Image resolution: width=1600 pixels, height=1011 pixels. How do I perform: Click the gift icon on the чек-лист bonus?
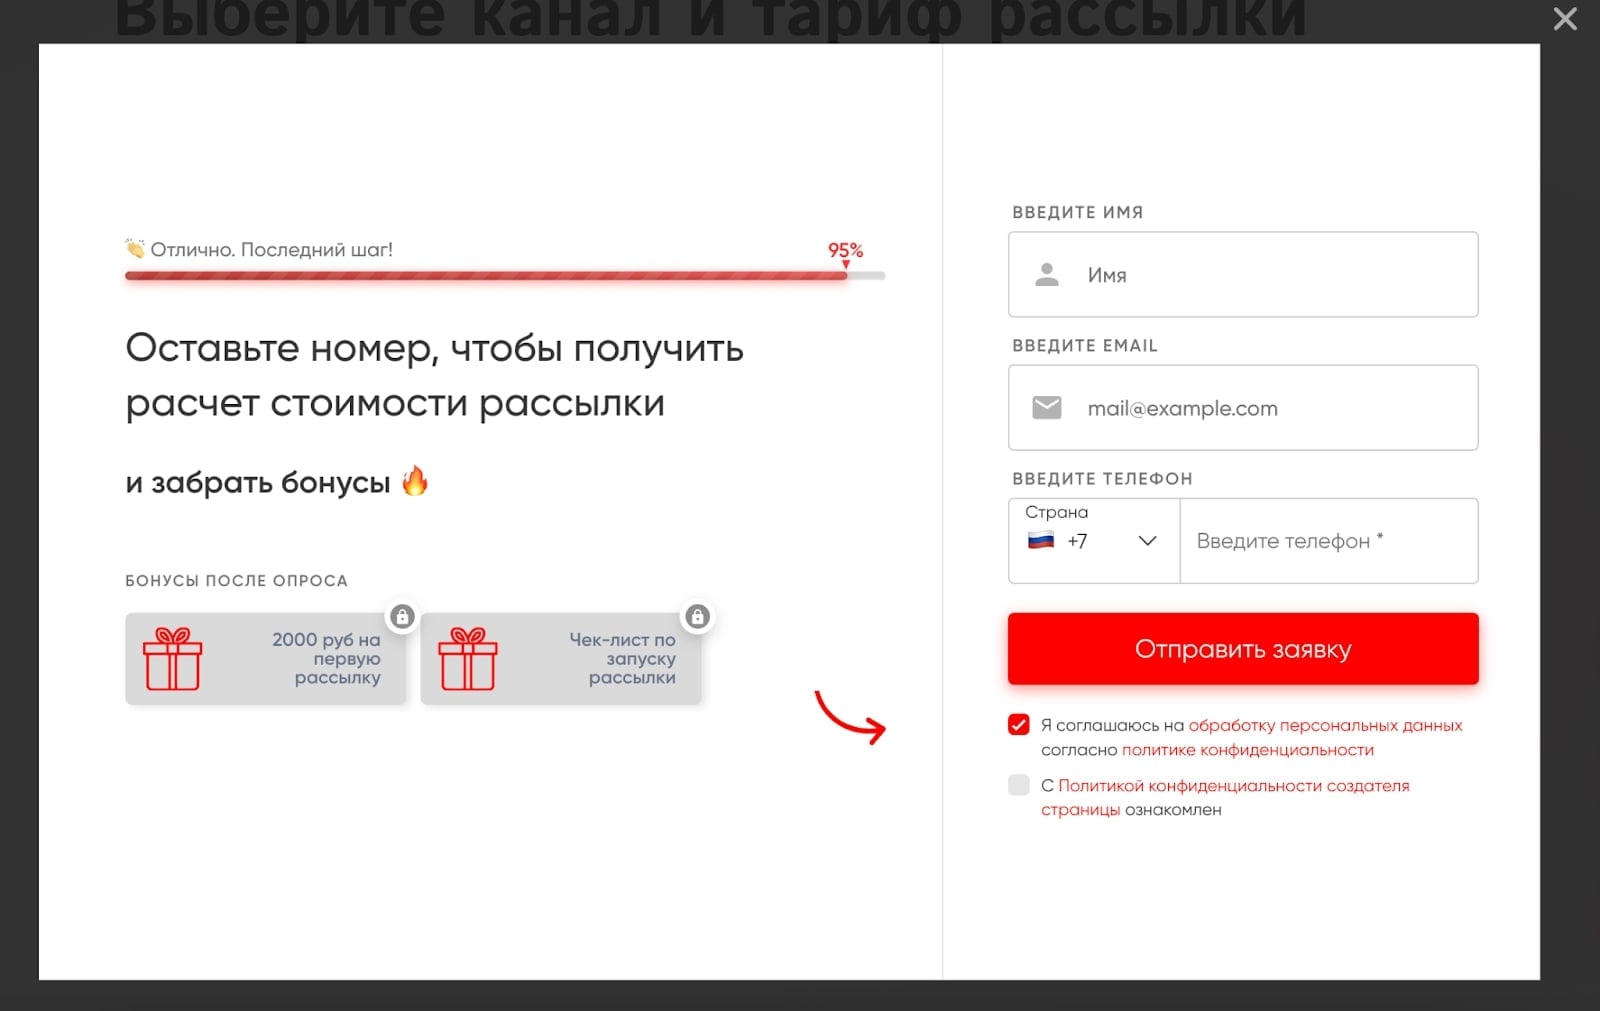coord(470,658)
